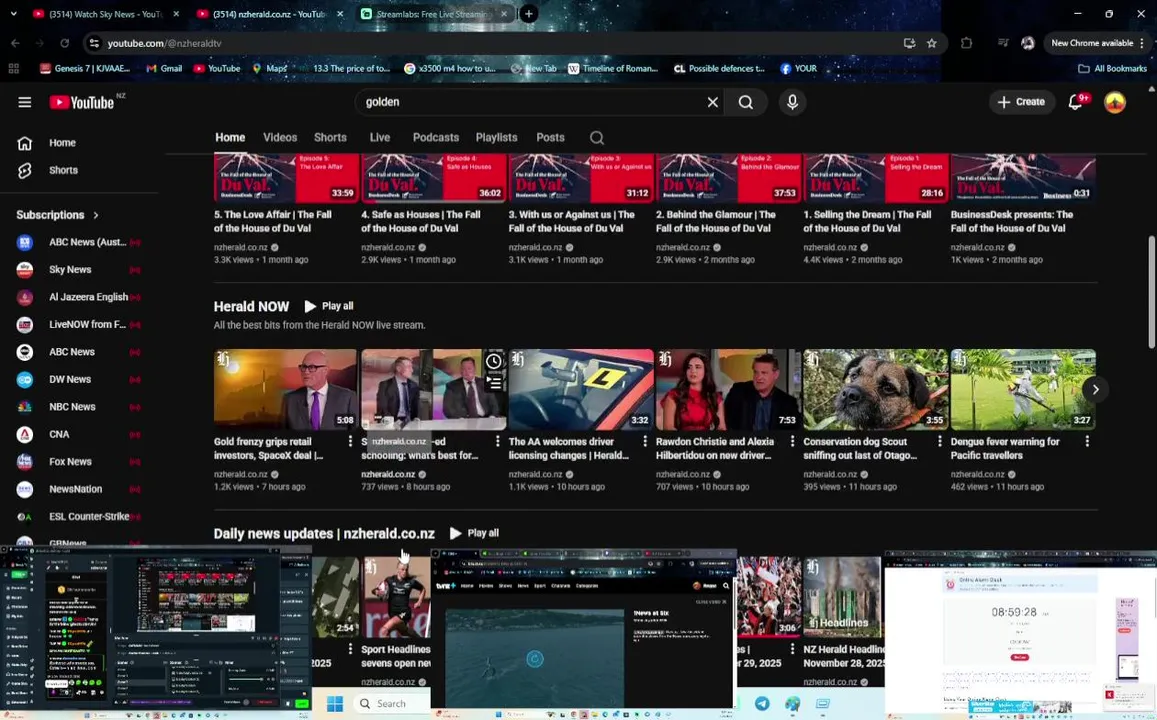Open the All Bookmarks folder
Image resolution: width=1157 pixels, height=720 pixels.
coord(1113,69)
